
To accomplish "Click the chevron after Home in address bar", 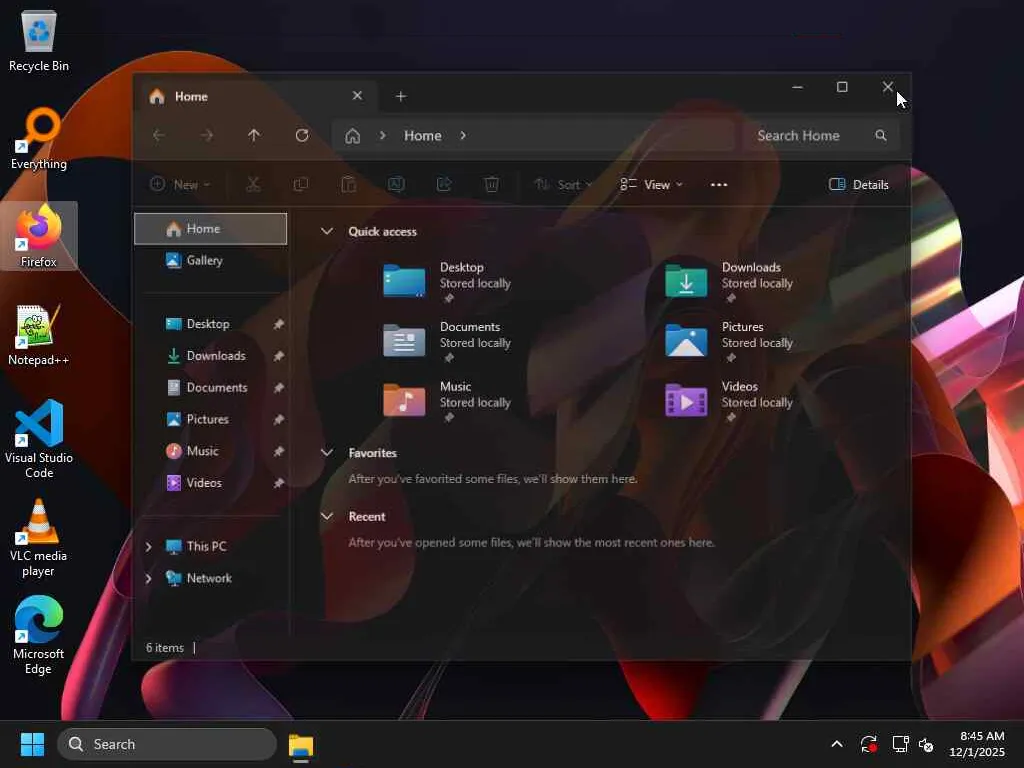I will [463, 135].
